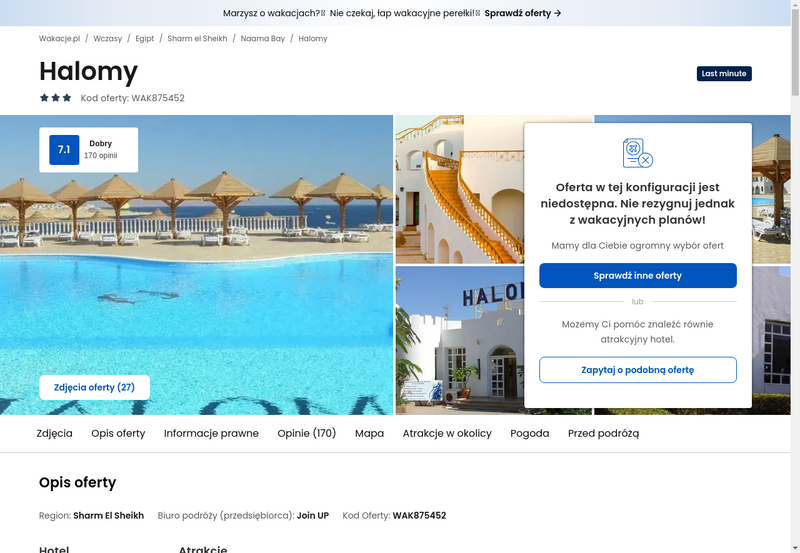This screenshot has width=800, height=553.
Task: Click the three-star hotel rating icons
Action: (56, 98)
